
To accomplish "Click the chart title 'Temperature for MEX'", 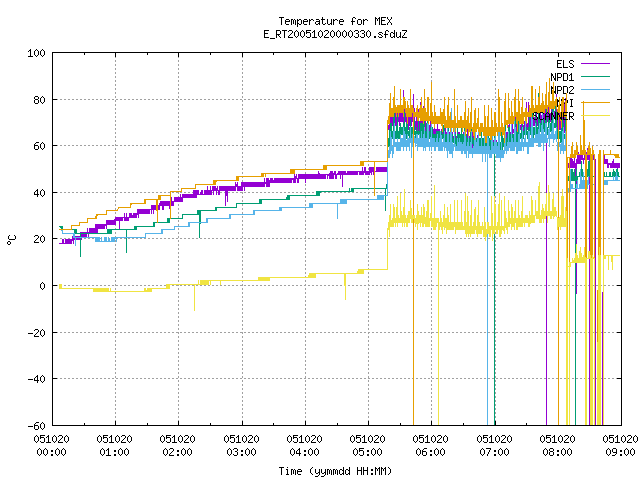I will [x=336, y=21].
